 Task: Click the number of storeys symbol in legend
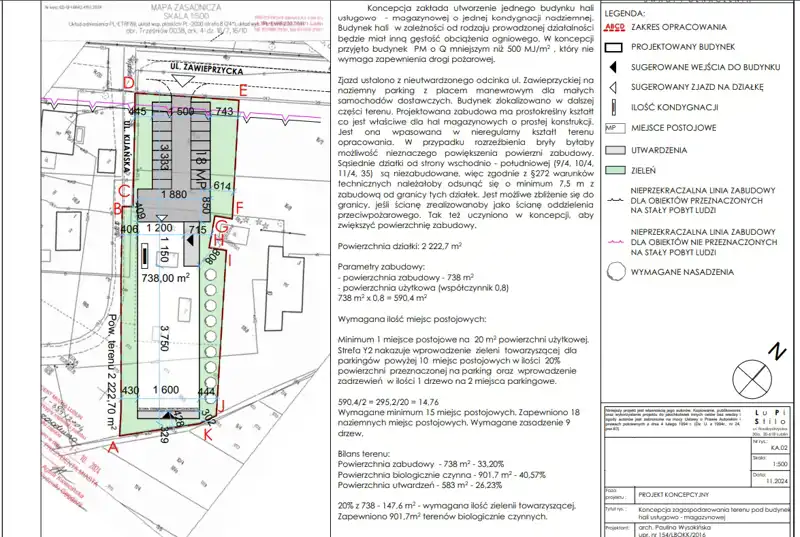tap(614, 107)
